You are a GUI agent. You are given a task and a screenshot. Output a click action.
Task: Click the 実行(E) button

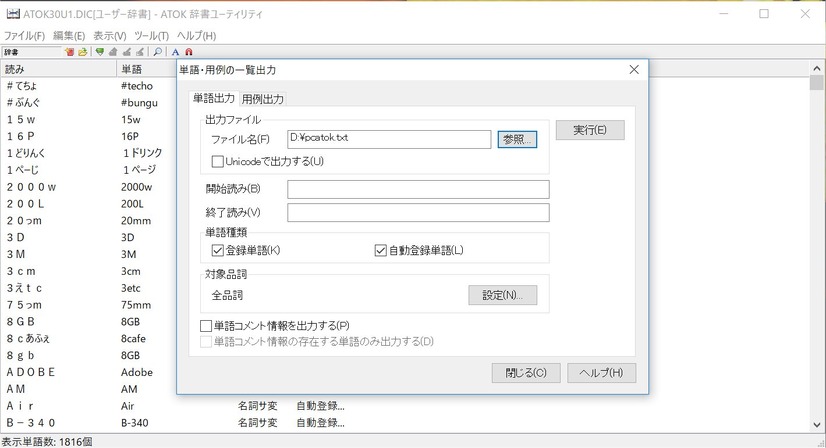click(x=590, y=130)
